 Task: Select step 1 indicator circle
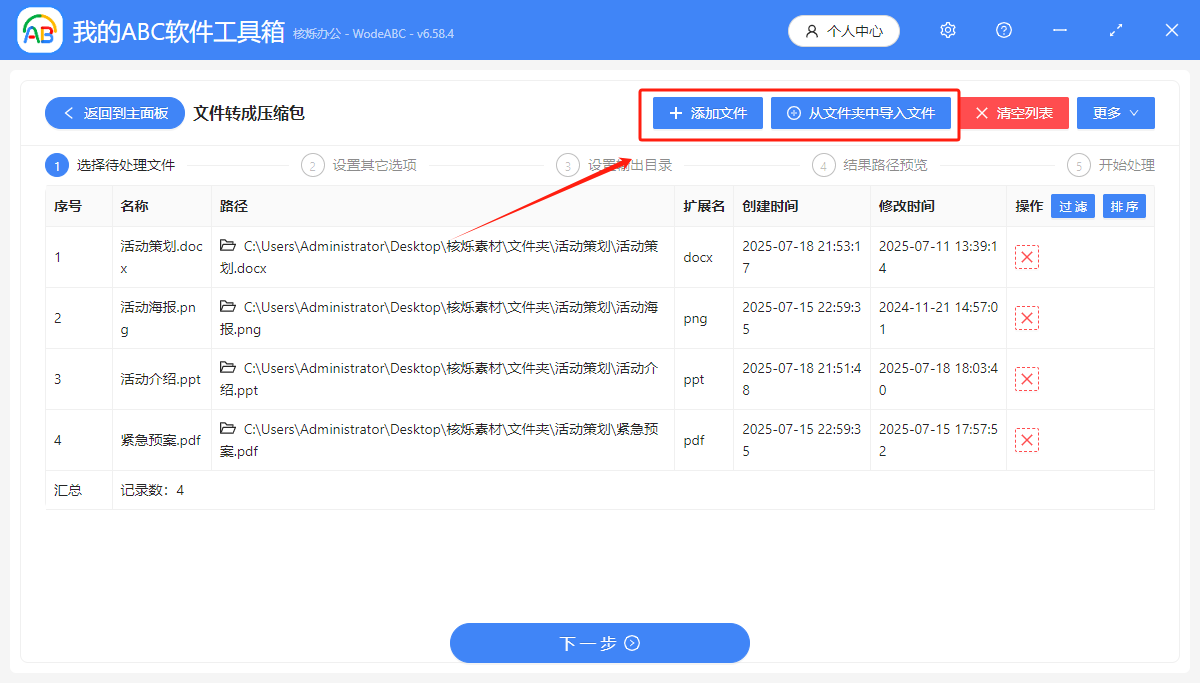57,165
